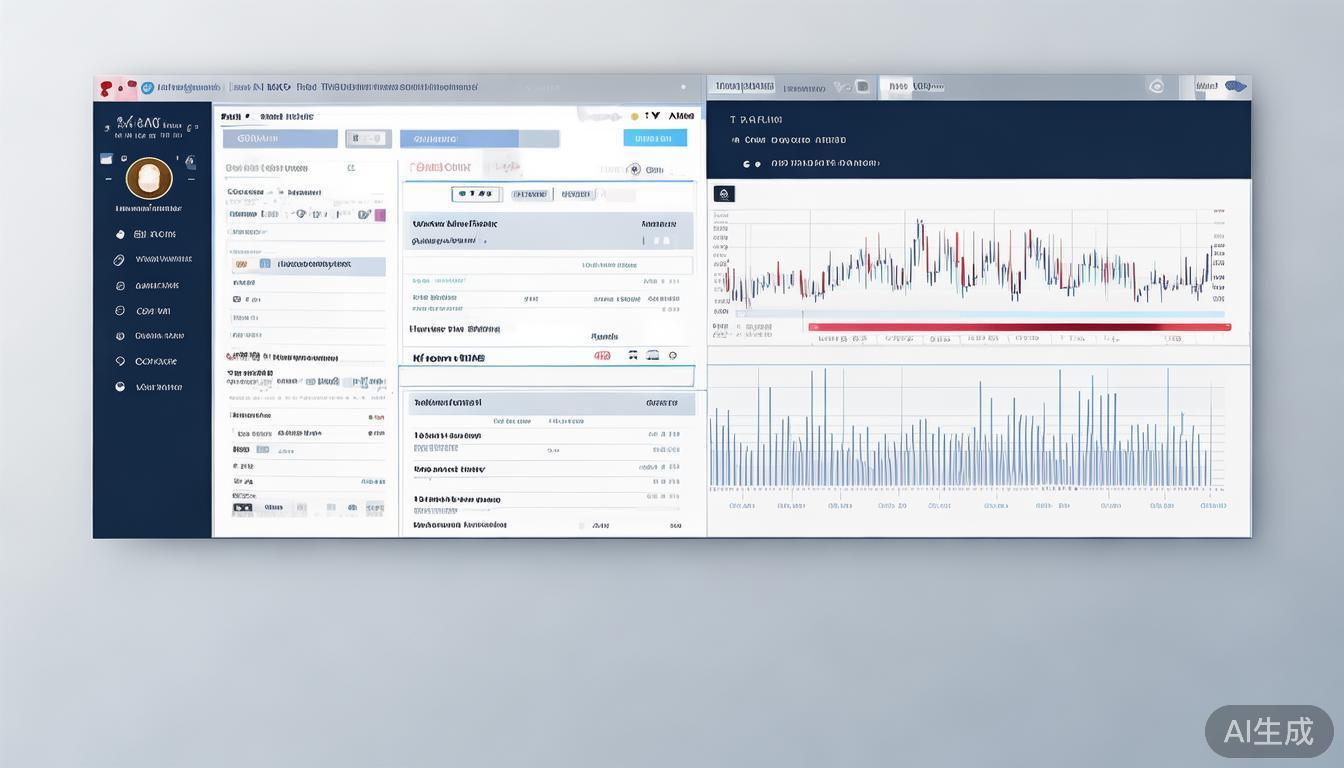Click the red badge icon in highlighted order row
Viewport: 1344px width, 768px height.
[x=602, y=355]
